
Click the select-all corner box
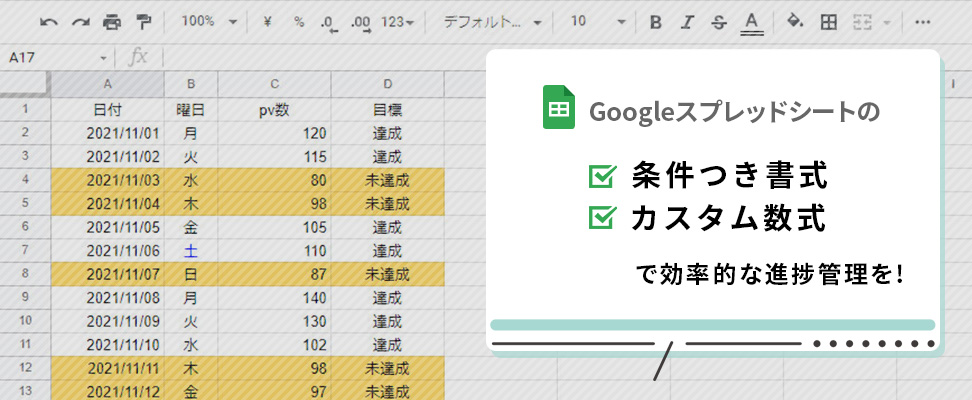25,84
